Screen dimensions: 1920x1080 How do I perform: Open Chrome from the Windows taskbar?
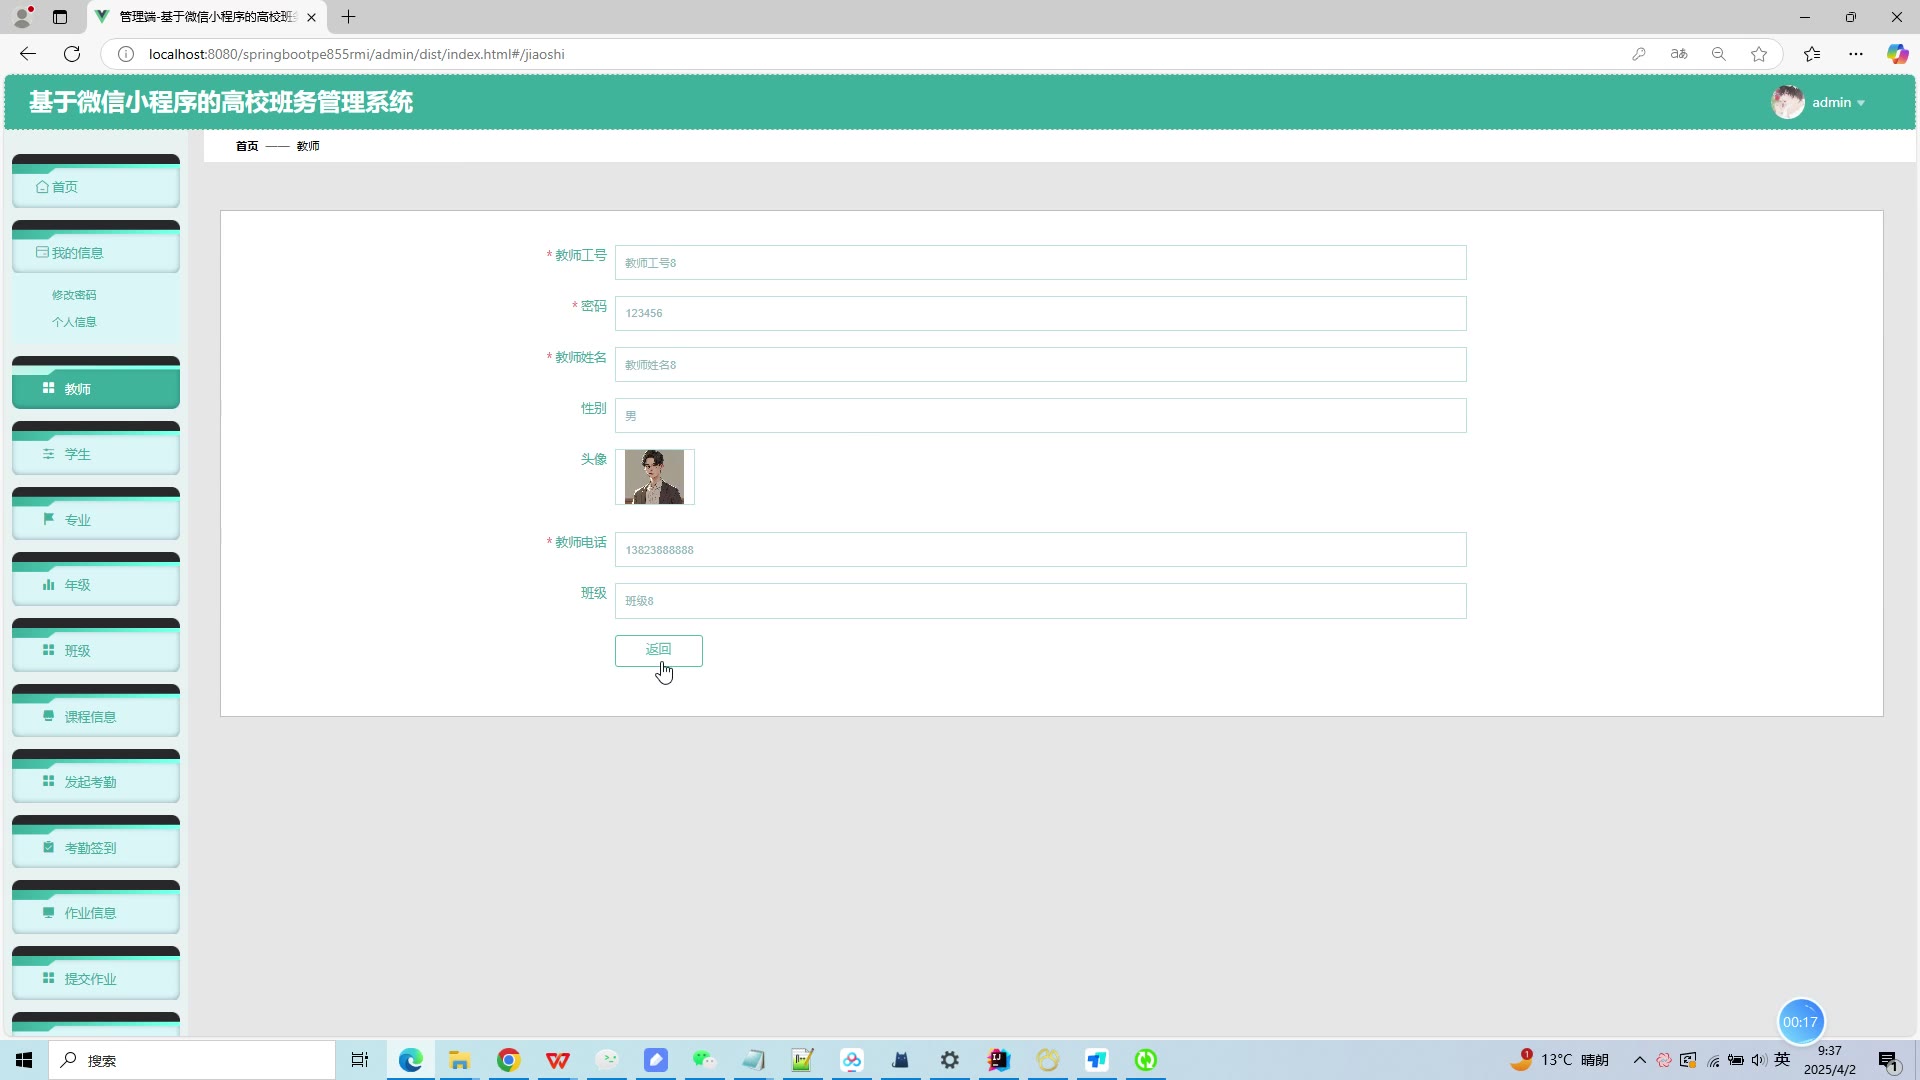point(508,1060)
